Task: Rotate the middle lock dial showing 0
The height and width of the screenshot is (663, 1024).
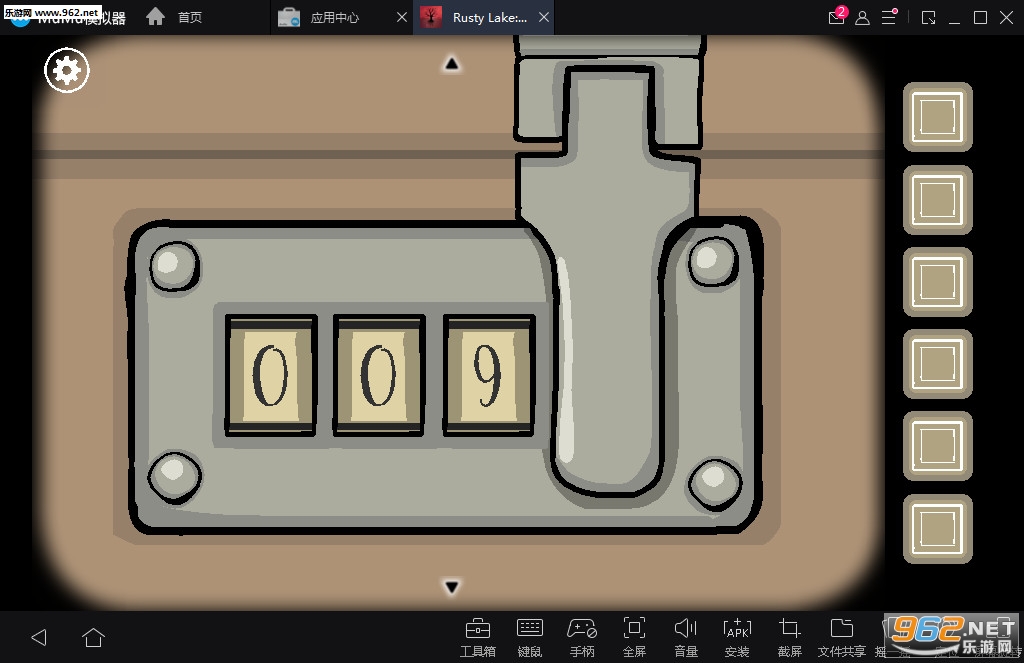Action: (379, 375)
